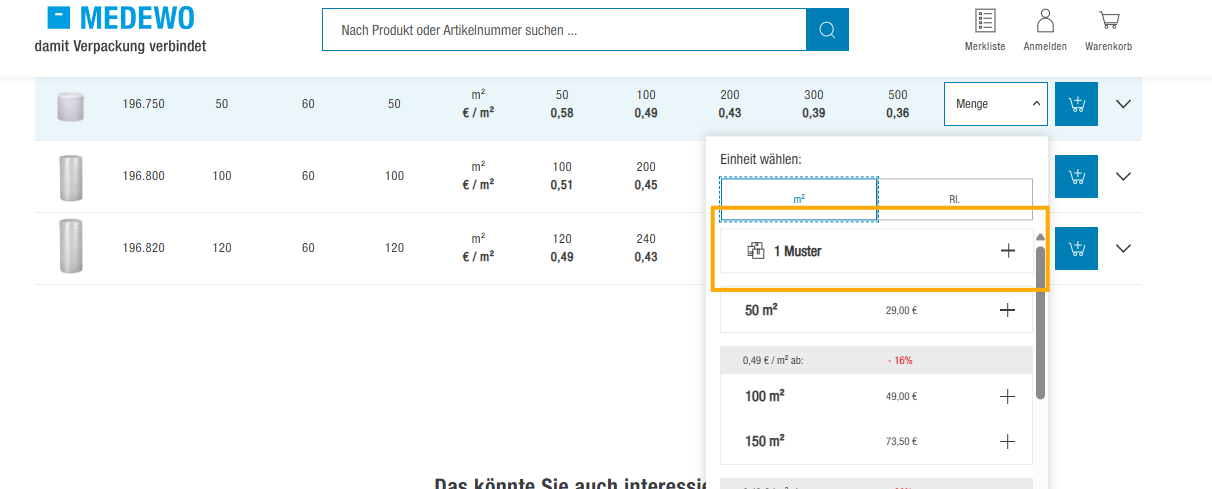Click the sample box icon beside 1 Muster

click(756, 251)
